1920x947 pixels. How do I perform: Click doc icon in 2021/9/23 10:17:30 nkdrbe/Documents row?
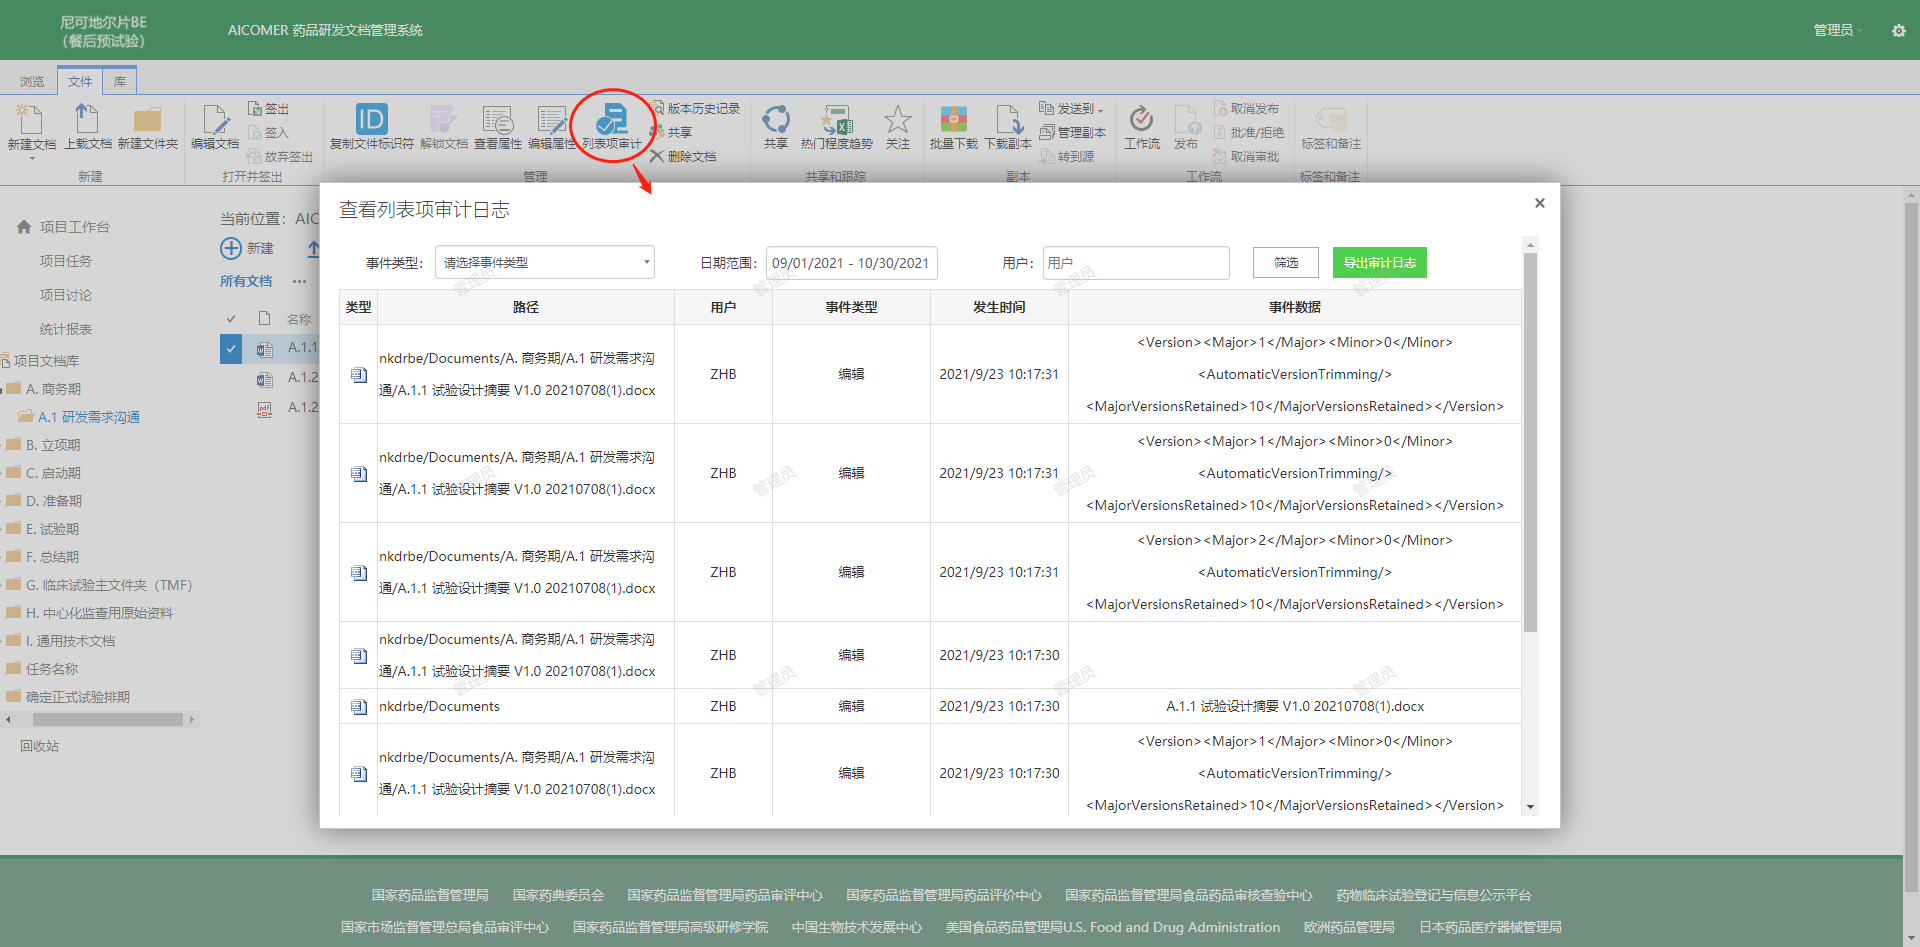359,707
